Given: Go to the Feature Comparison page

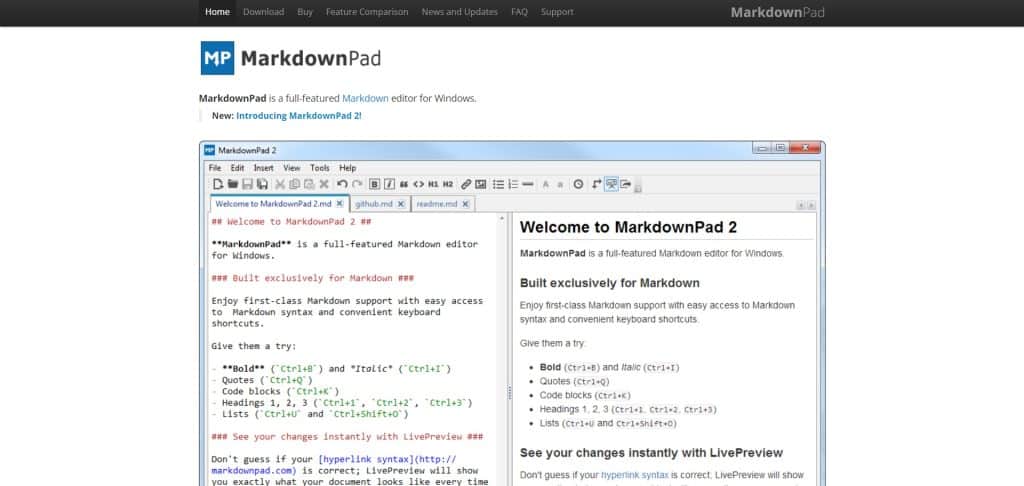Looking at the screenshot, I should click(x=367, y=12).
